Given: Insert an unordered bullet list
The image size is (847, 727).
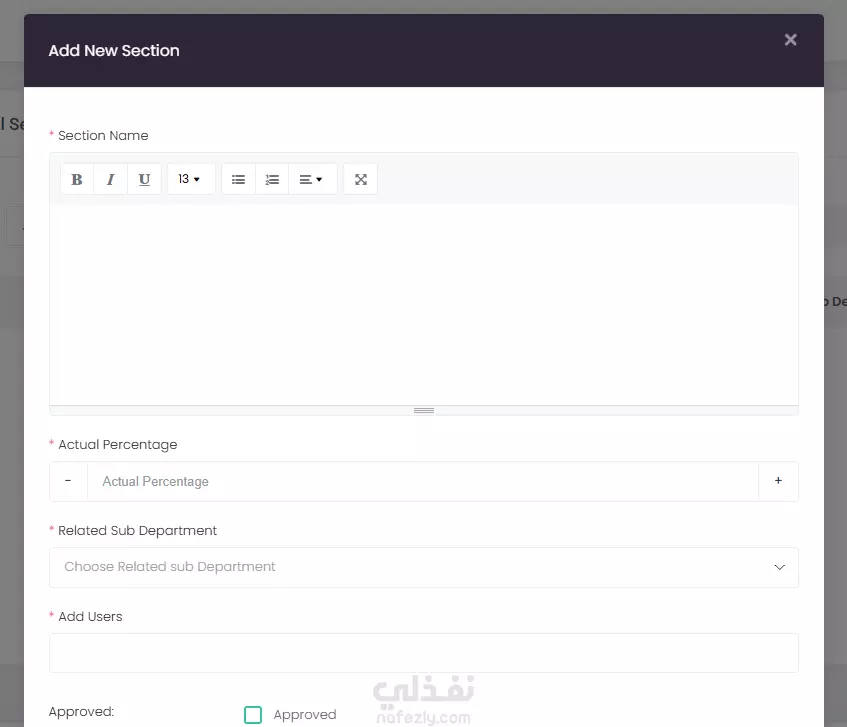Looking at the screenshot, I should (238, 179).
